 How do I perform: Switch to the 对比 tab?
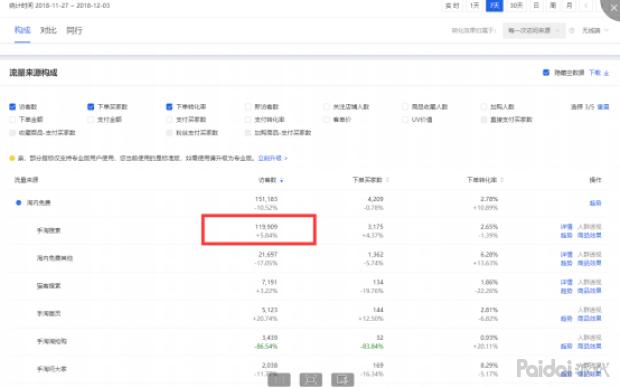coord(48,30)
